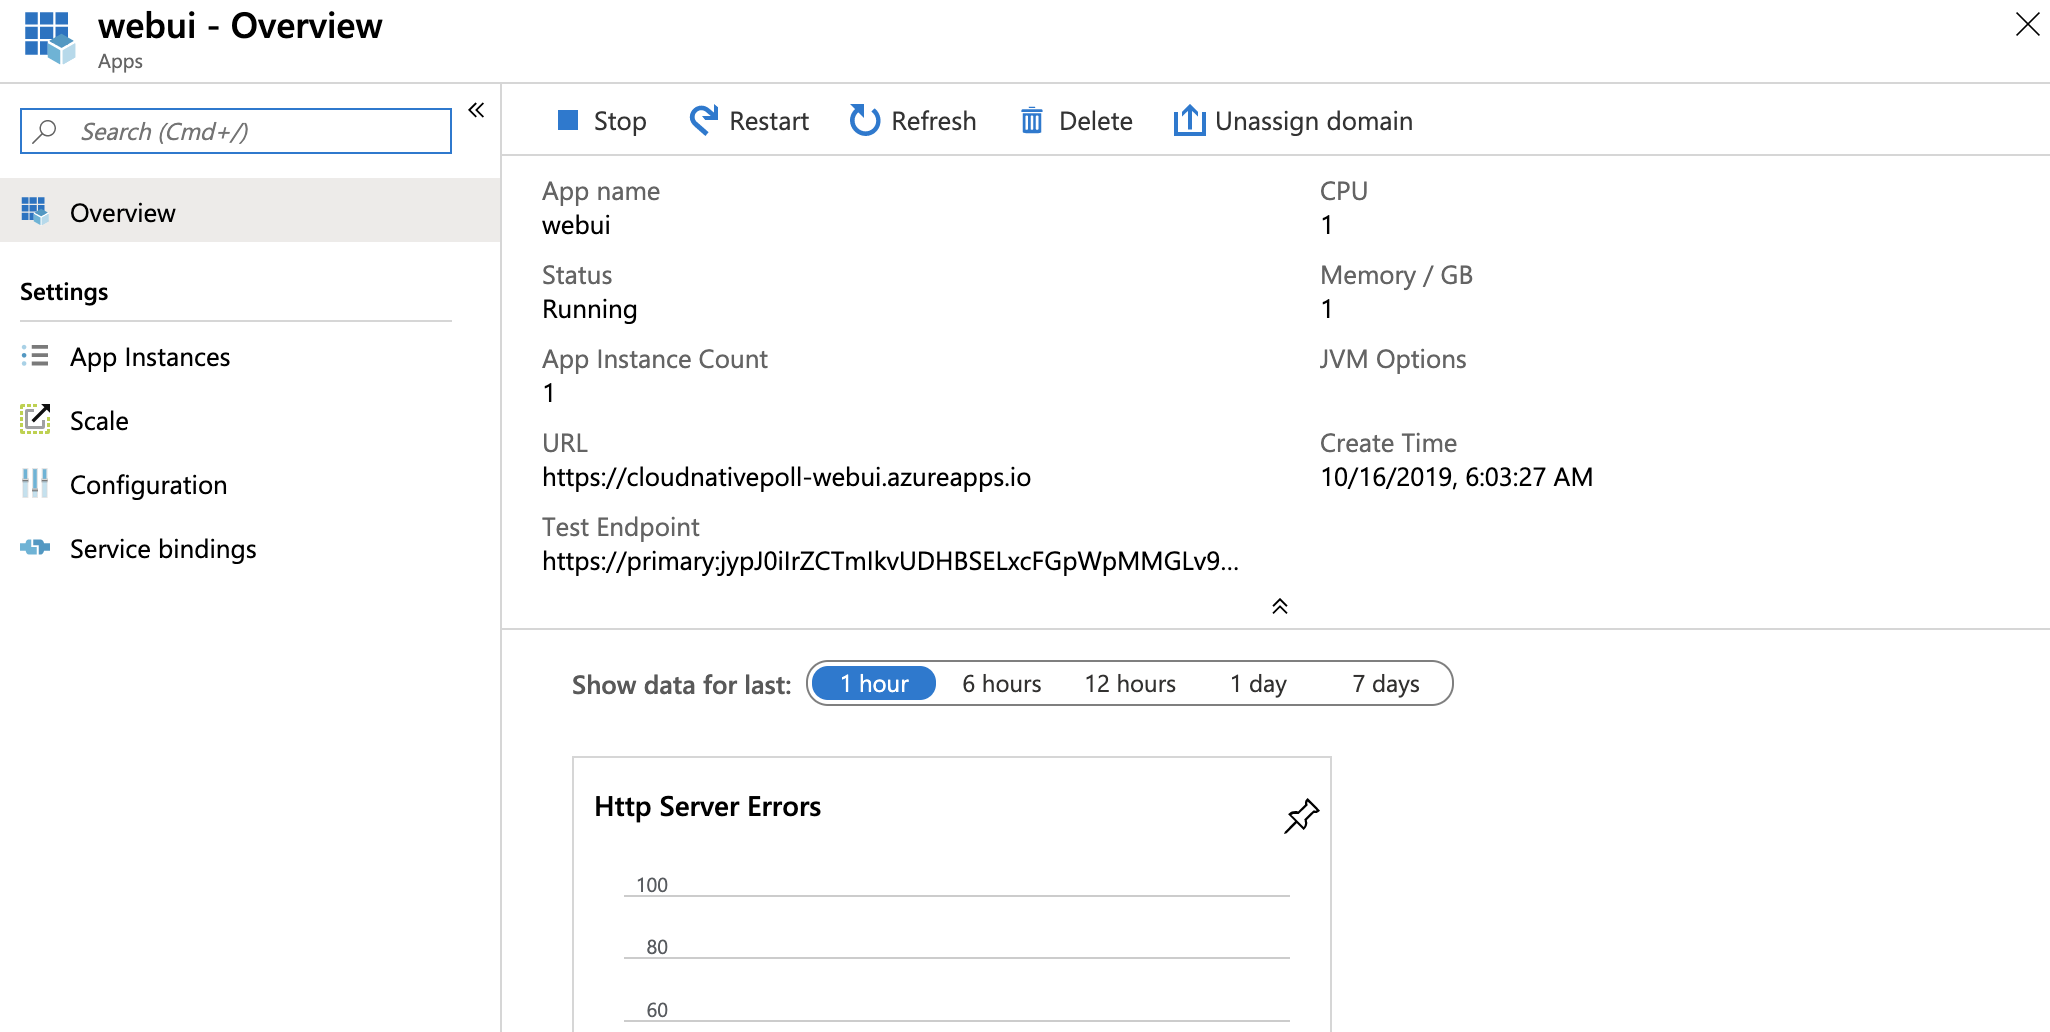Click the JVM Options label
The image size is (2050, 1032).
(x=1393, y=359)
